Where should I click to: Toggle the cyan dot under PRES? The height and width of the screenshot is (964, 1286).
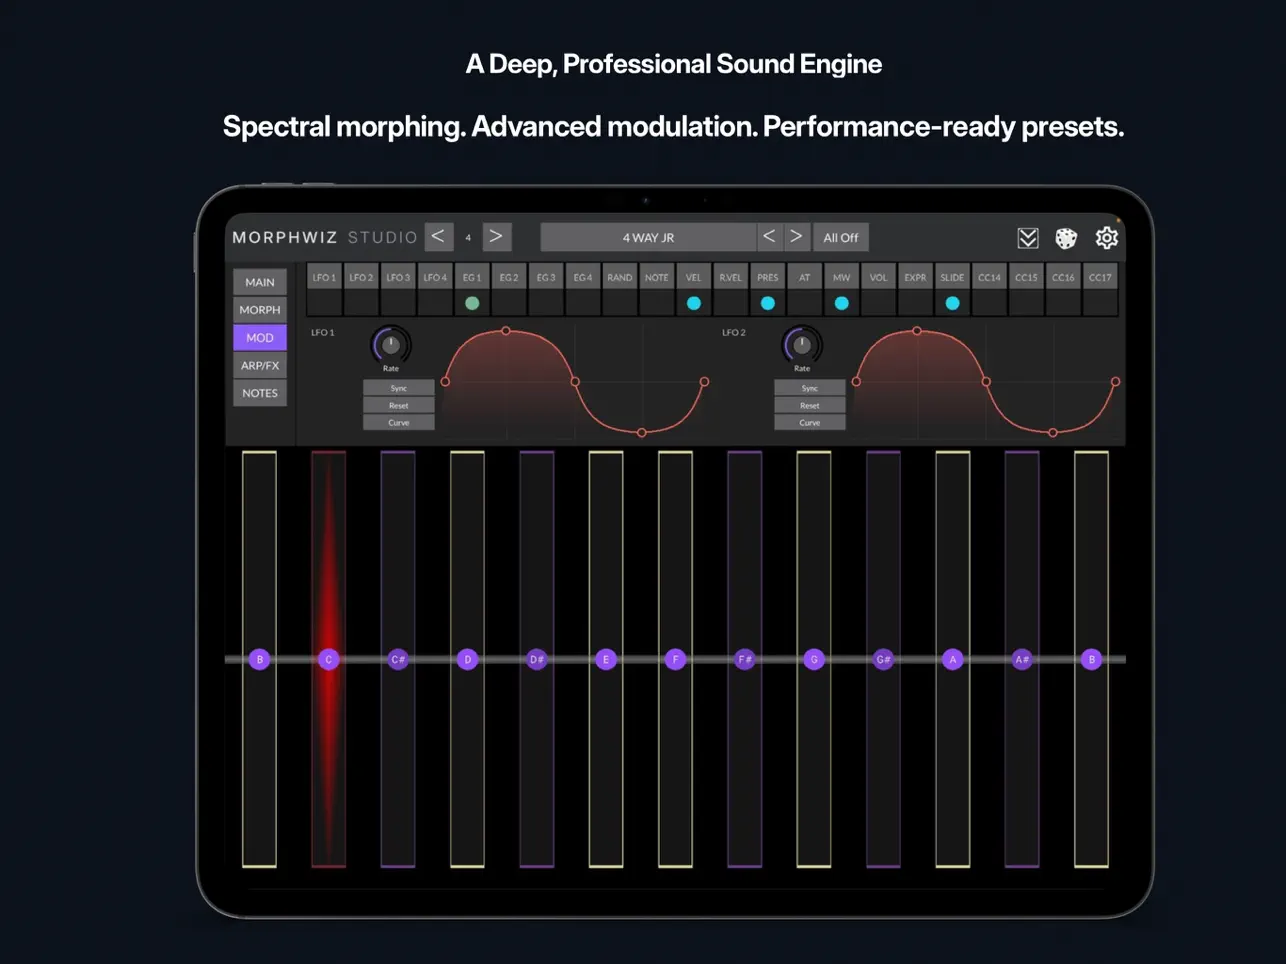coord(768,303)
